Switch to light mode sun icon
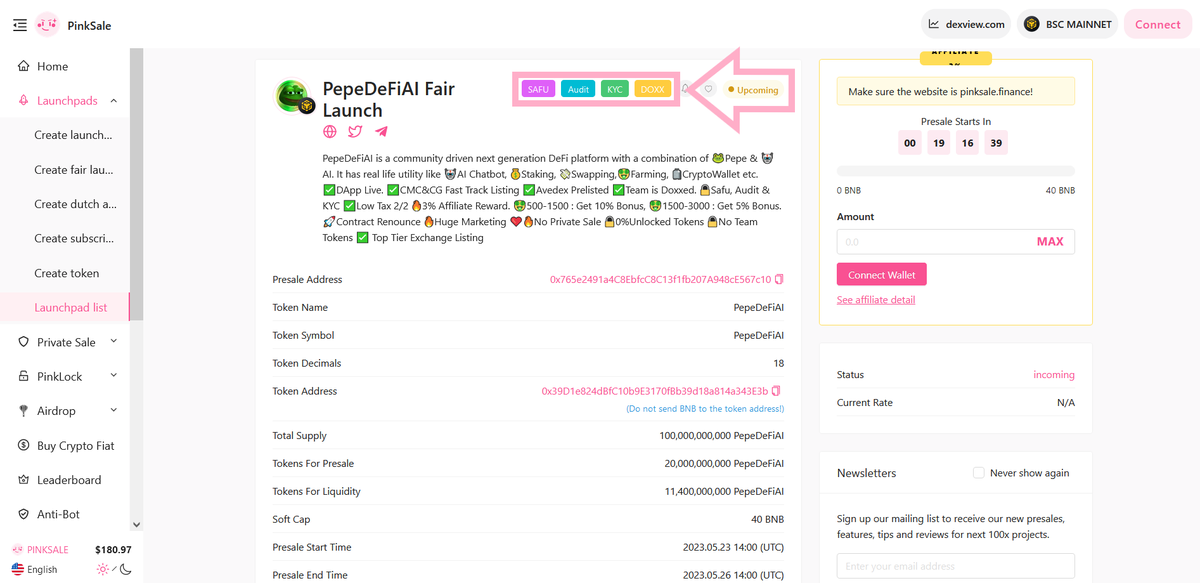The width and height of the screenshot is (1200, 583). tap(102, 569)
